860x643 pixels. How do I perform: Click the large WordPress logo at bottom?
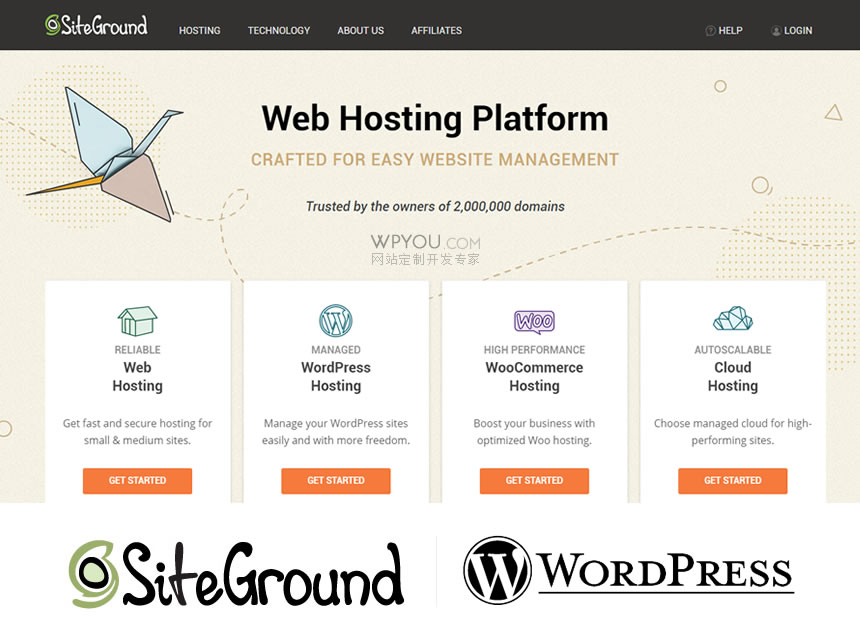click(x=629, y=571)
